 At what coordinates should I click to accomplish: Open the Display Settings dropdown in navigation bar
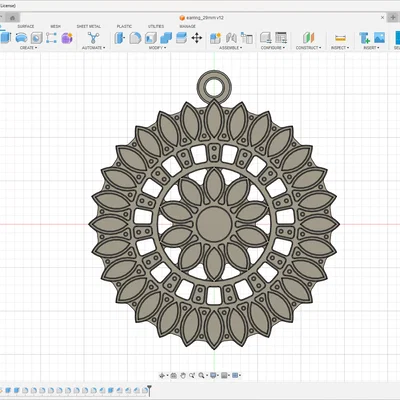(214, 376)
